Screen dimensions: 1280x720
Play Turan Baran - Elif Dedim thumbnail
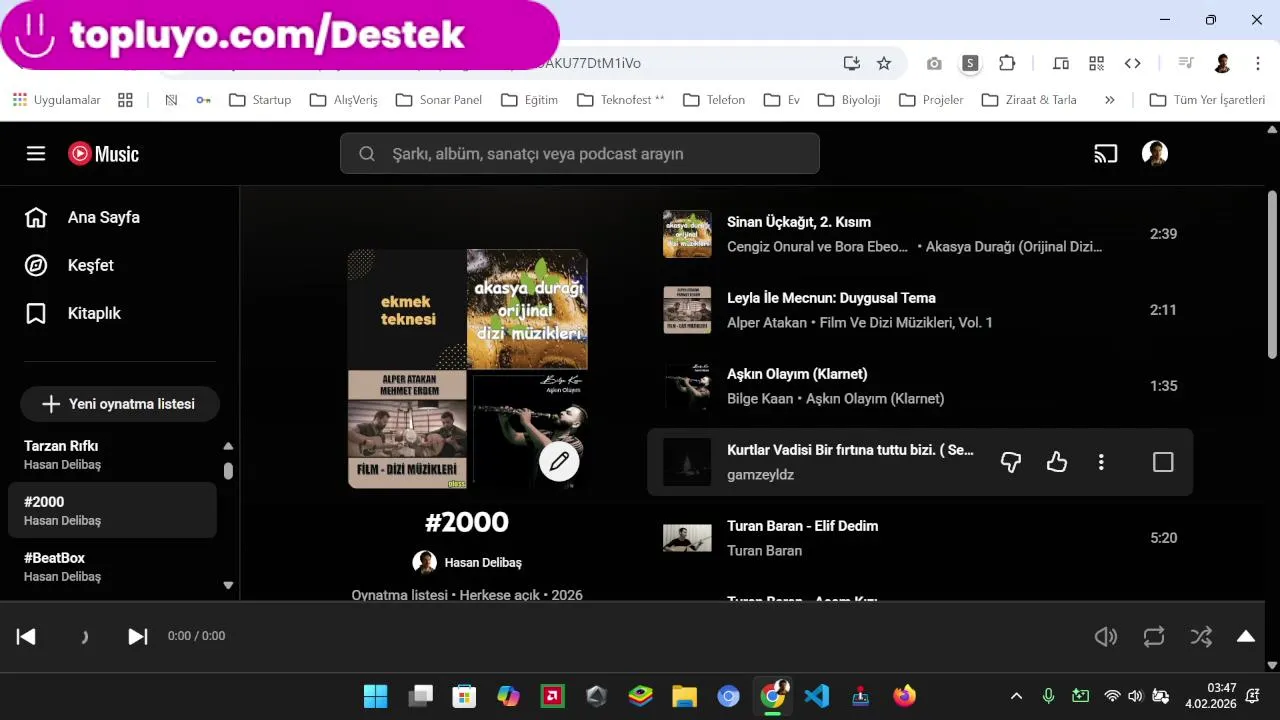(x=687, y=538)
